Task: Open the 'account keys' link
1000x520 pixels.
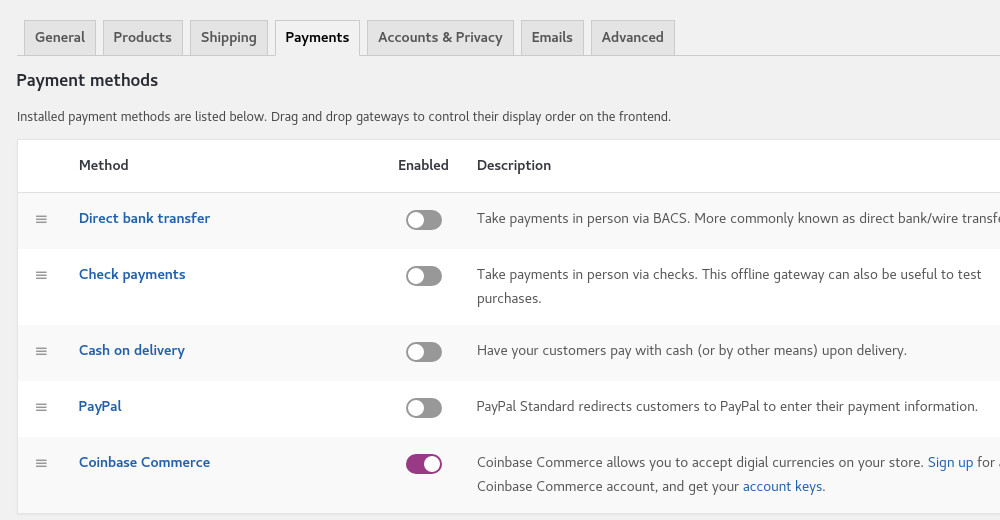Action: (x=782, y=487)
